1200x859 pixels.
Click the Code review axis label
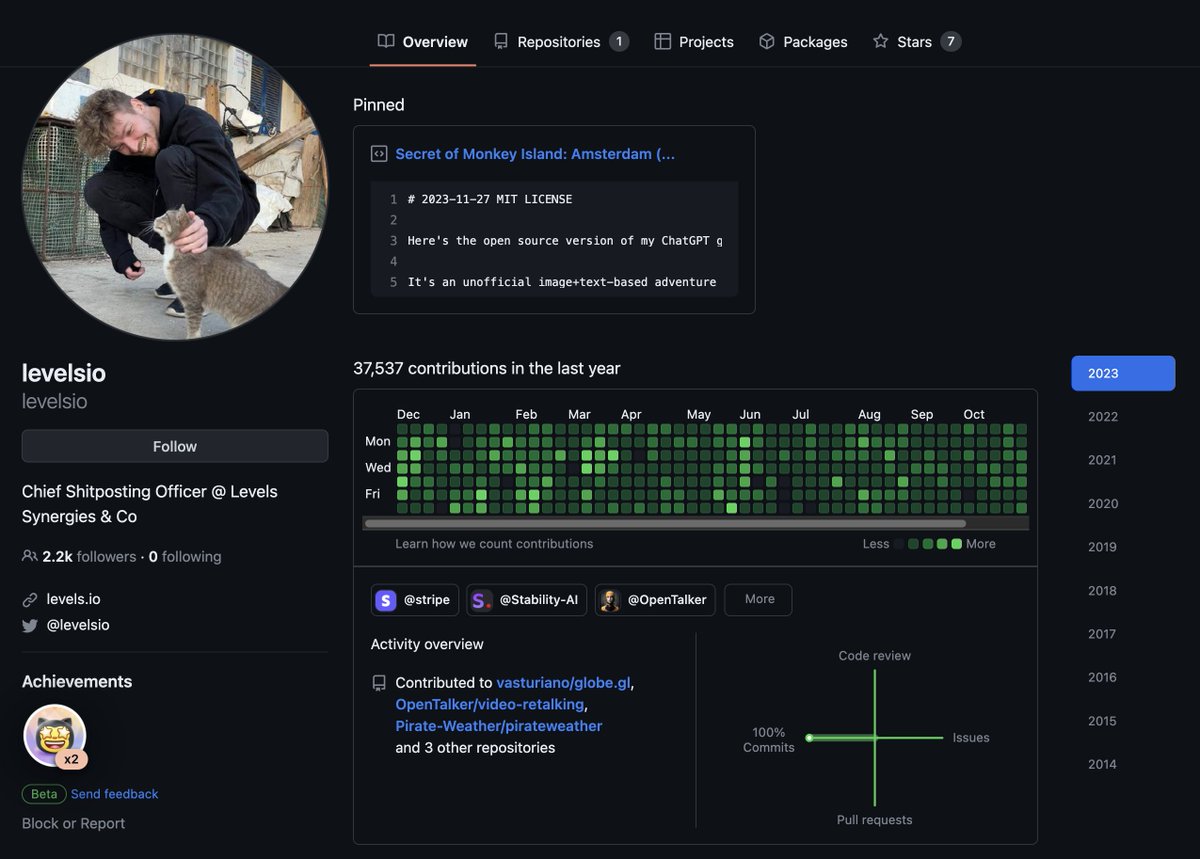click(875, 656)
